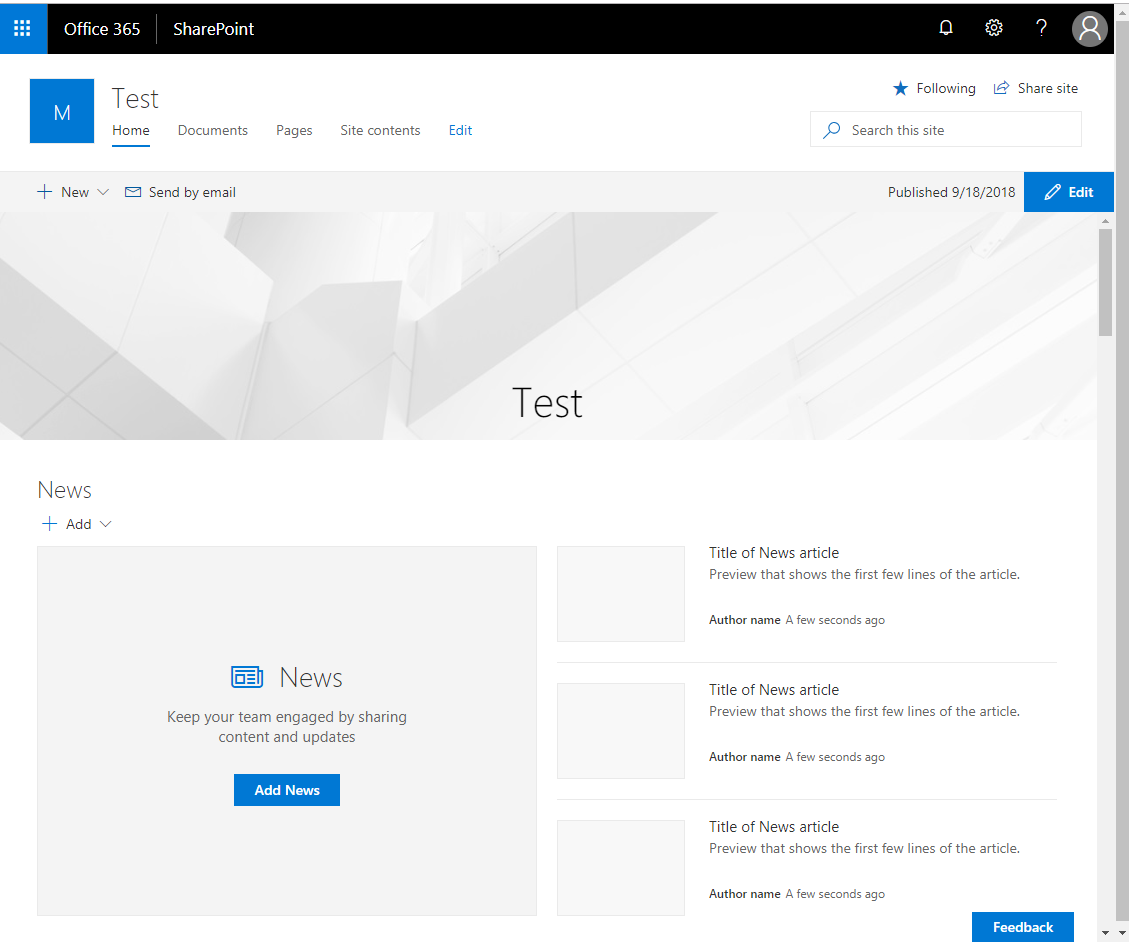1129x942 pixels.
Task: Open the notifications bell
Action: [945, 28]
